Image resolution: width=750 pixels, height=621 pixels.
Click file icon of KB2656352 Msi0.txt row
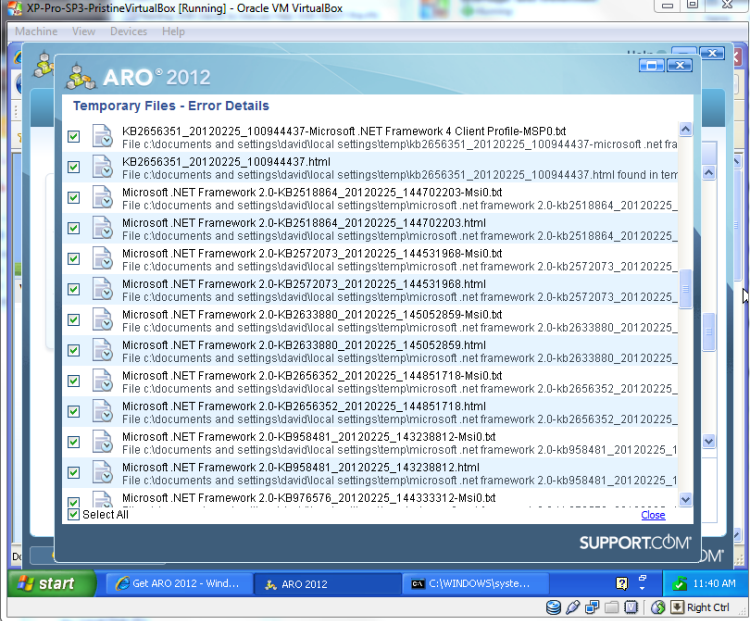tap(102, 381)
